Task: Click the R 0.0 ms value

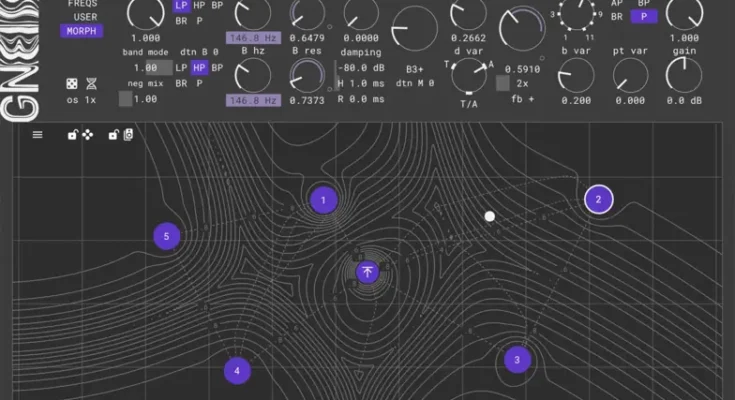Action: click(x=361, y=99)
